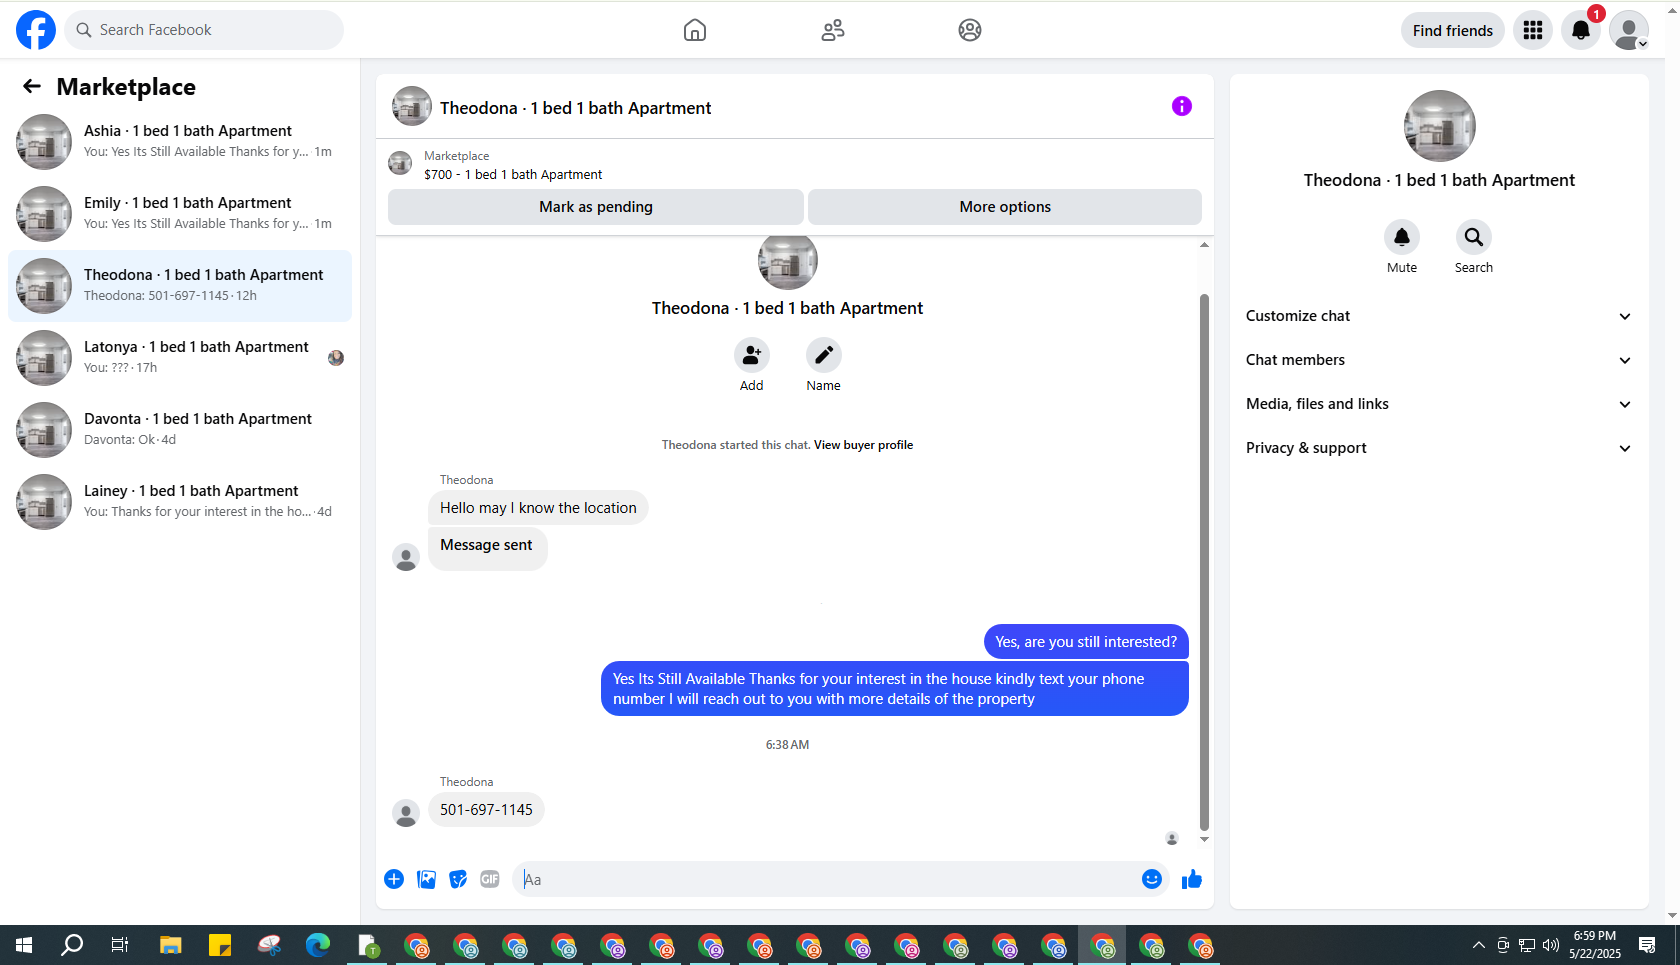Open the account profile avatar menu
Image resolution: width=1680 pixels, height=965 pixels.
pos(1629,30)
